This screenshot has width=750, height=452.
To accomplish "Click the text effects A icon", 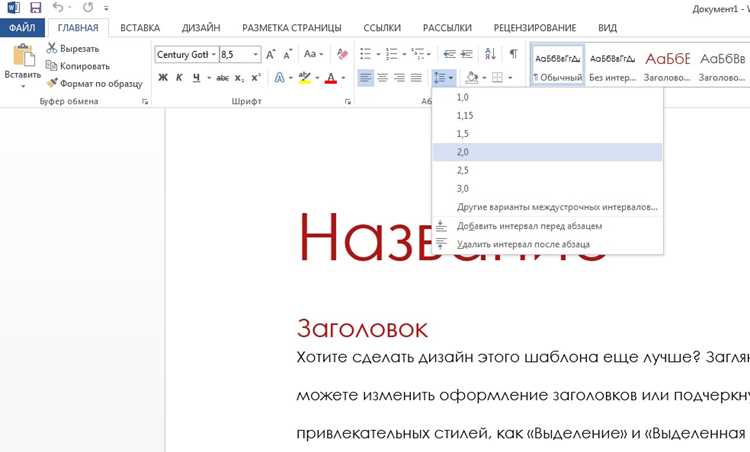I will (x=279, y=77).
